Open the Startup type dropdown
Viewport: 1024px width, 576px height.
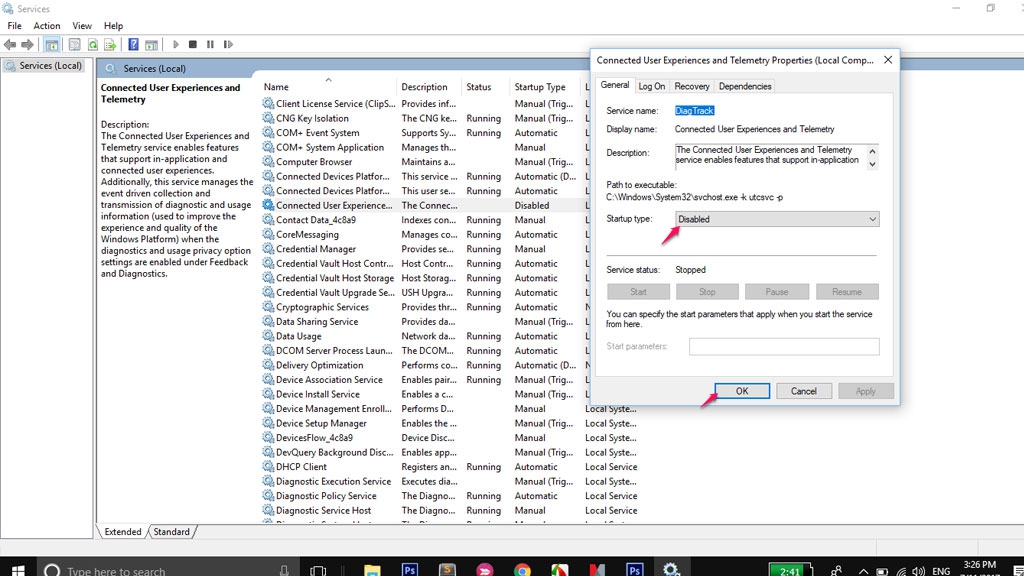click(776, 219)
